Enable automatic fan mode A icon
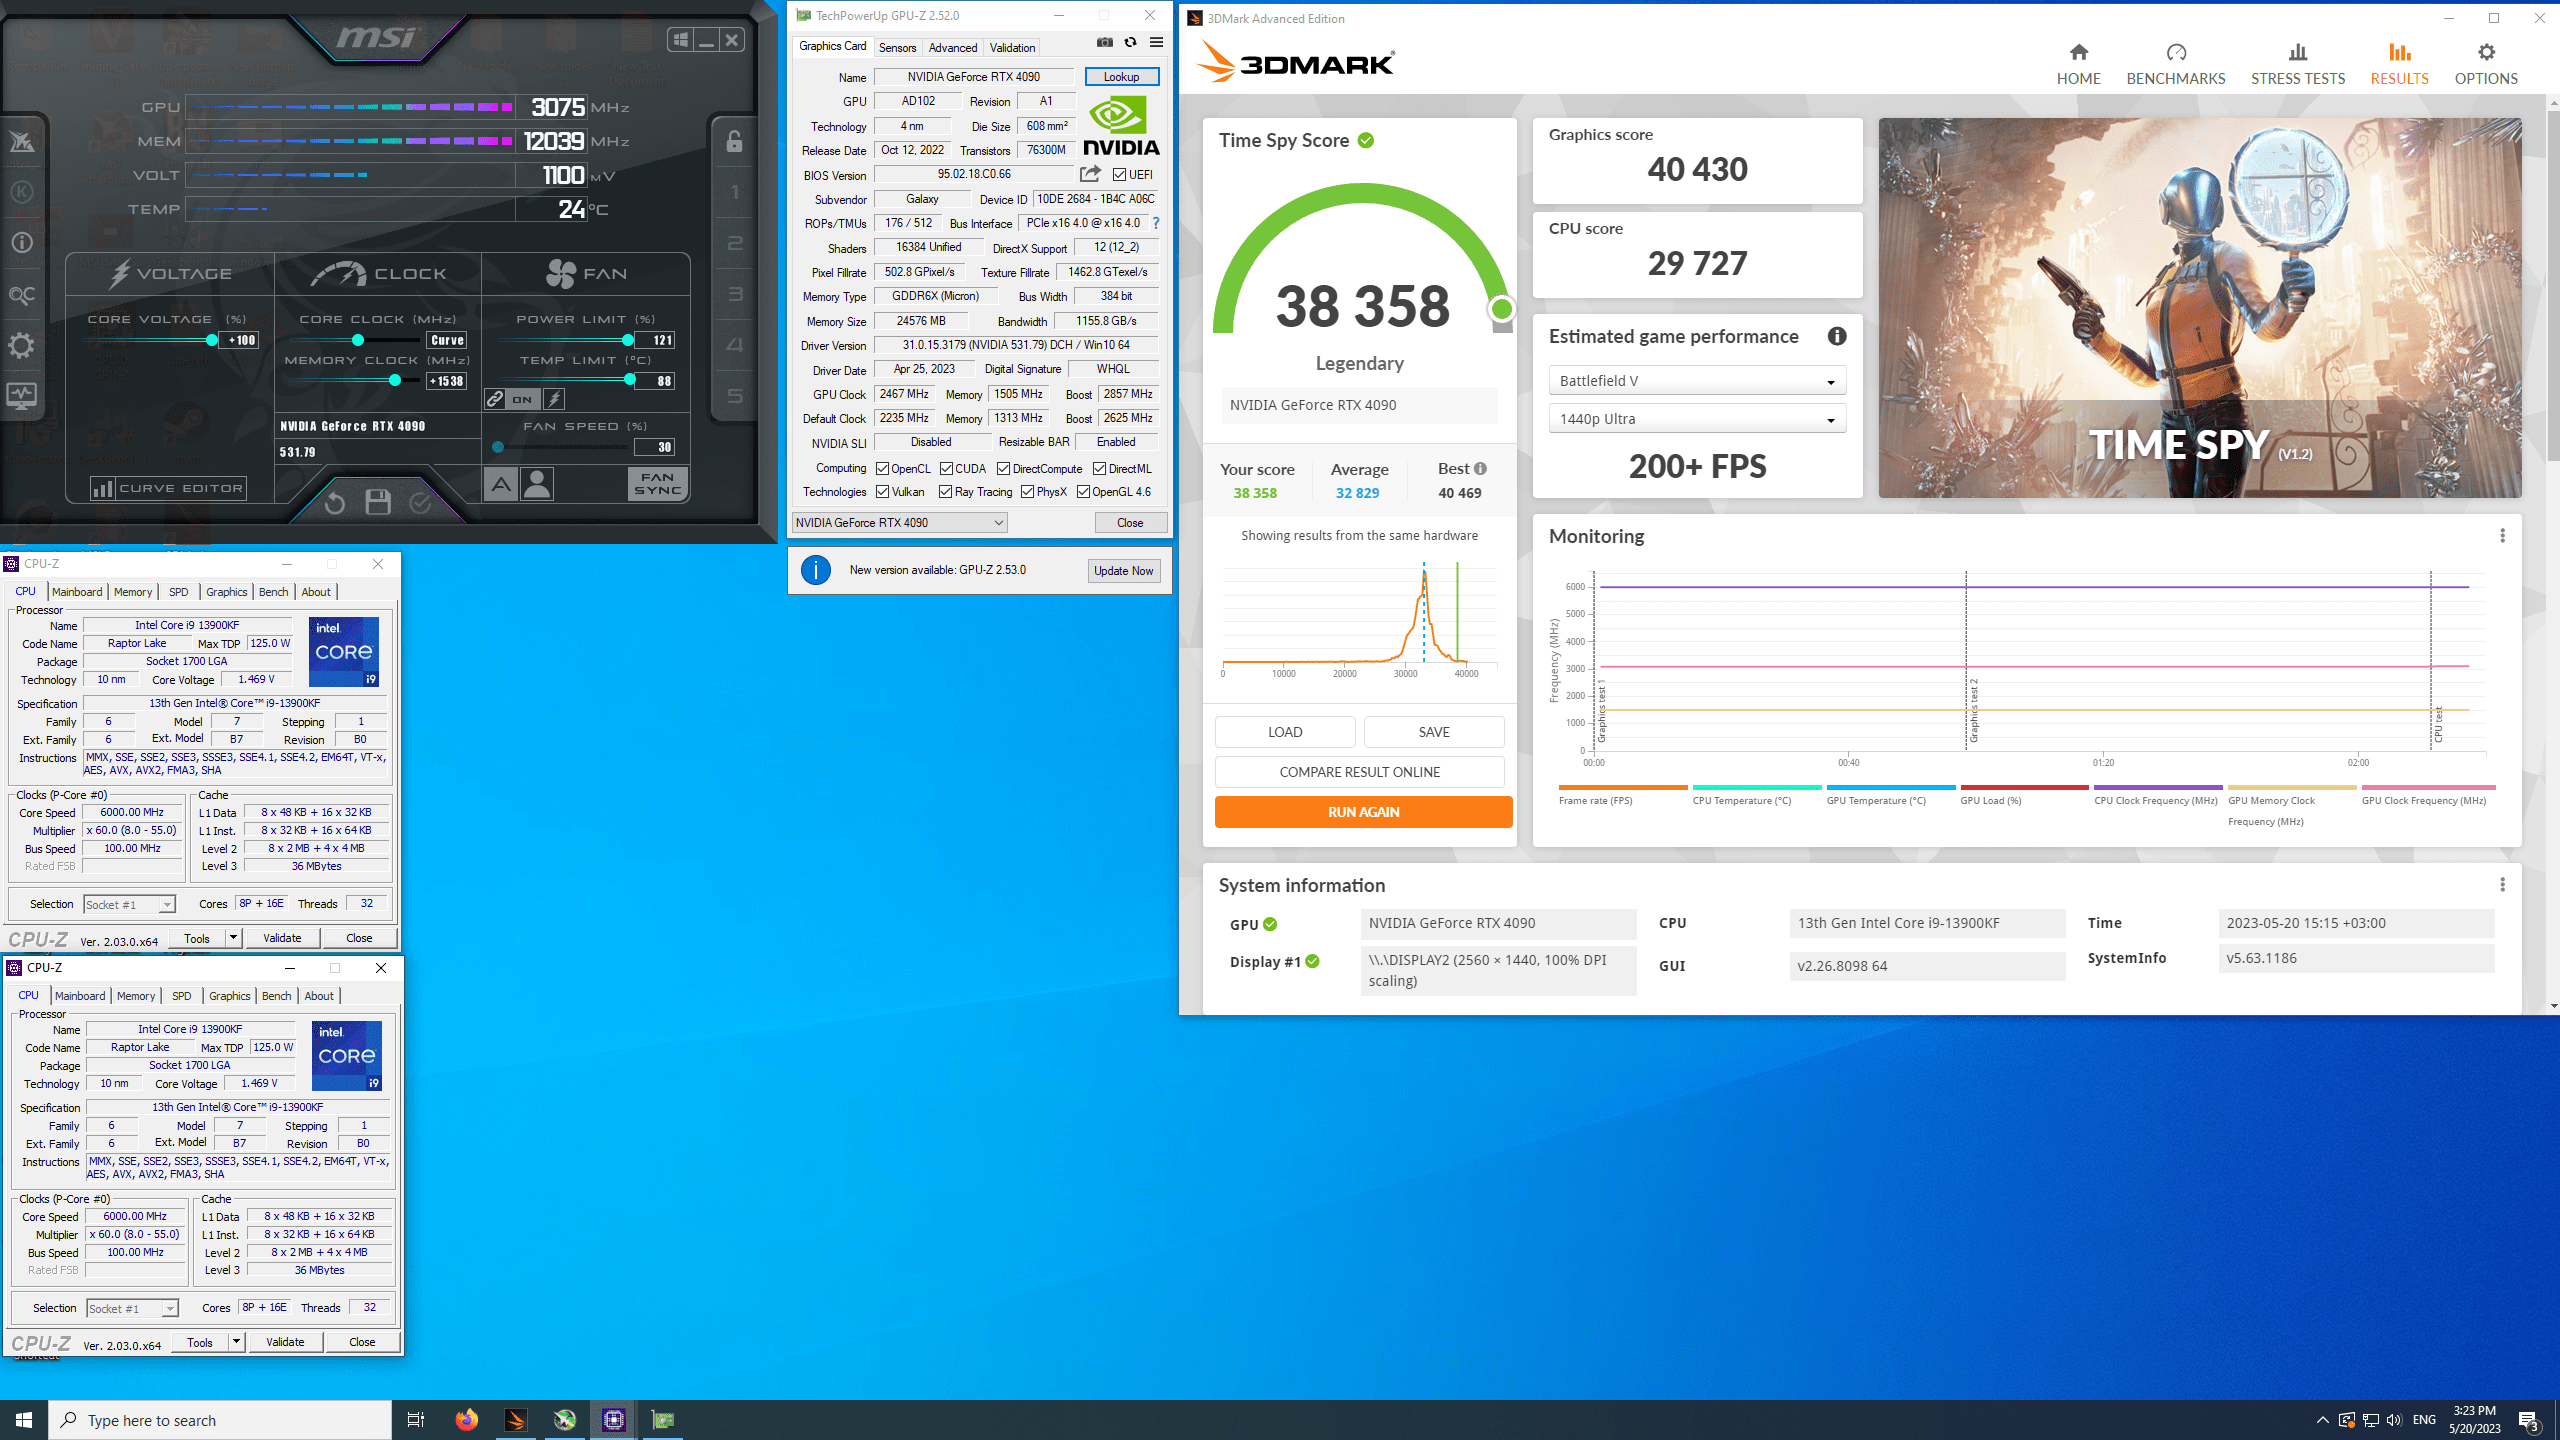The height and width of the screenshot is (1440, 2560). point(501,485)
